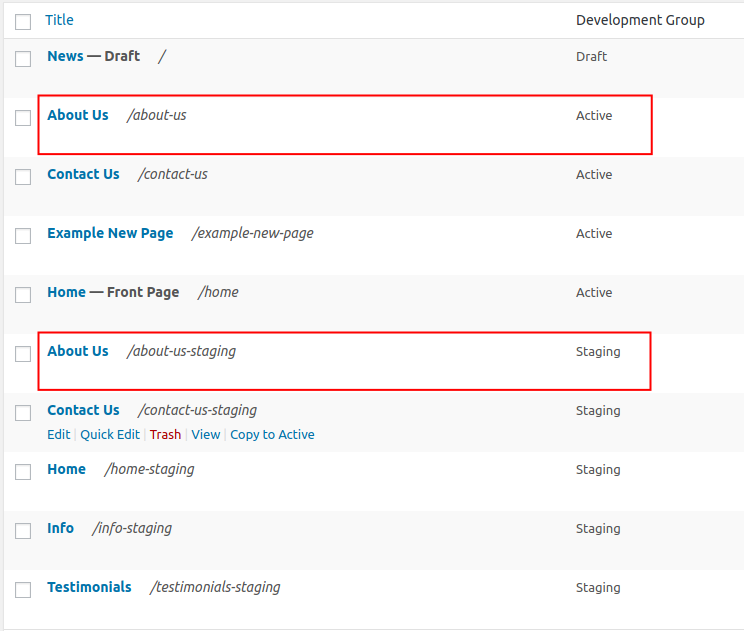Click Copy to Active for staging Contact Us

coord(272,434)
